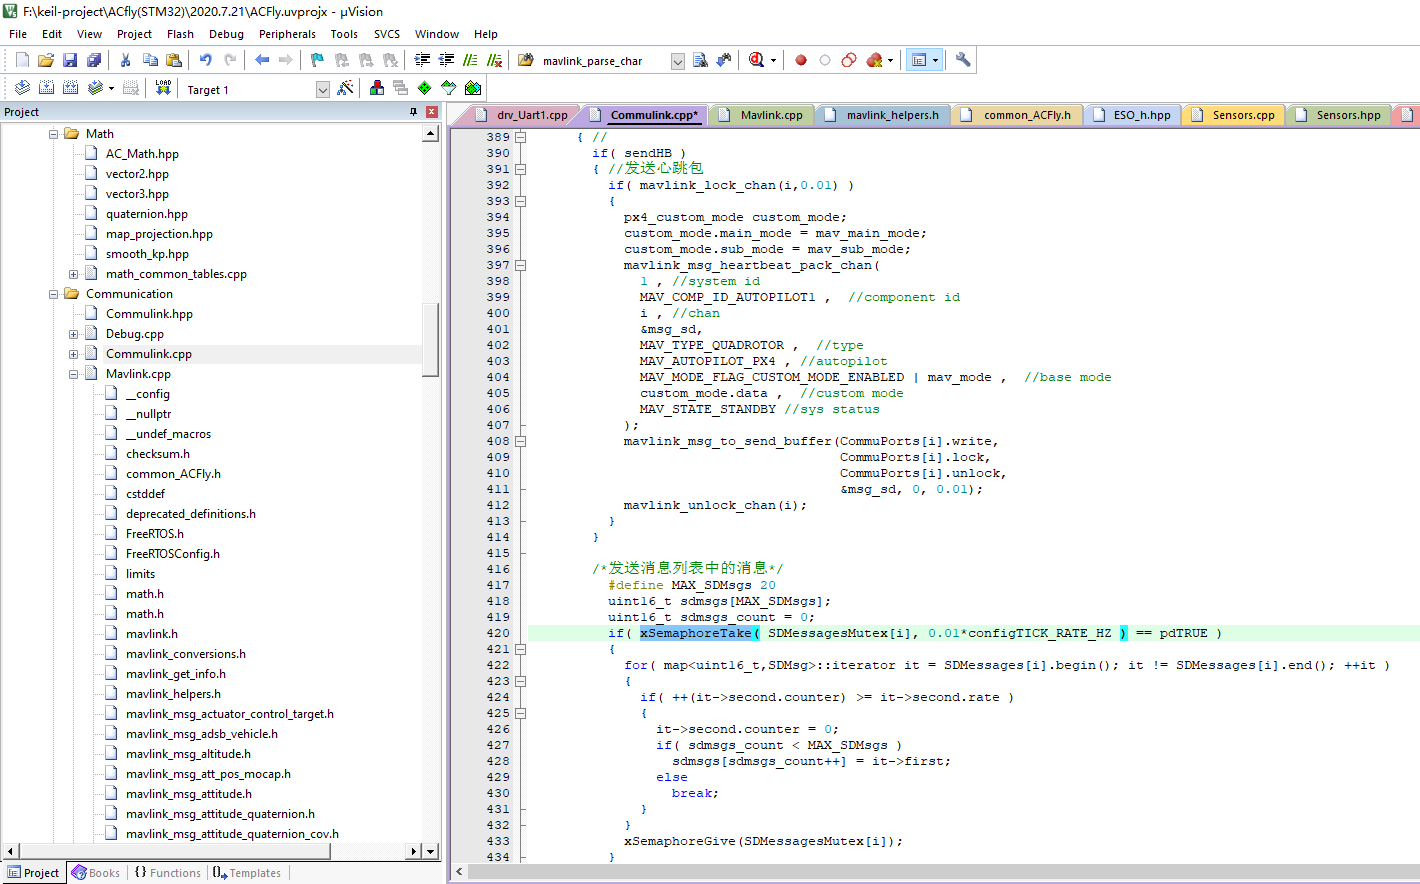
Task: Open Configuration wrench icon
Action: [963, 60]
